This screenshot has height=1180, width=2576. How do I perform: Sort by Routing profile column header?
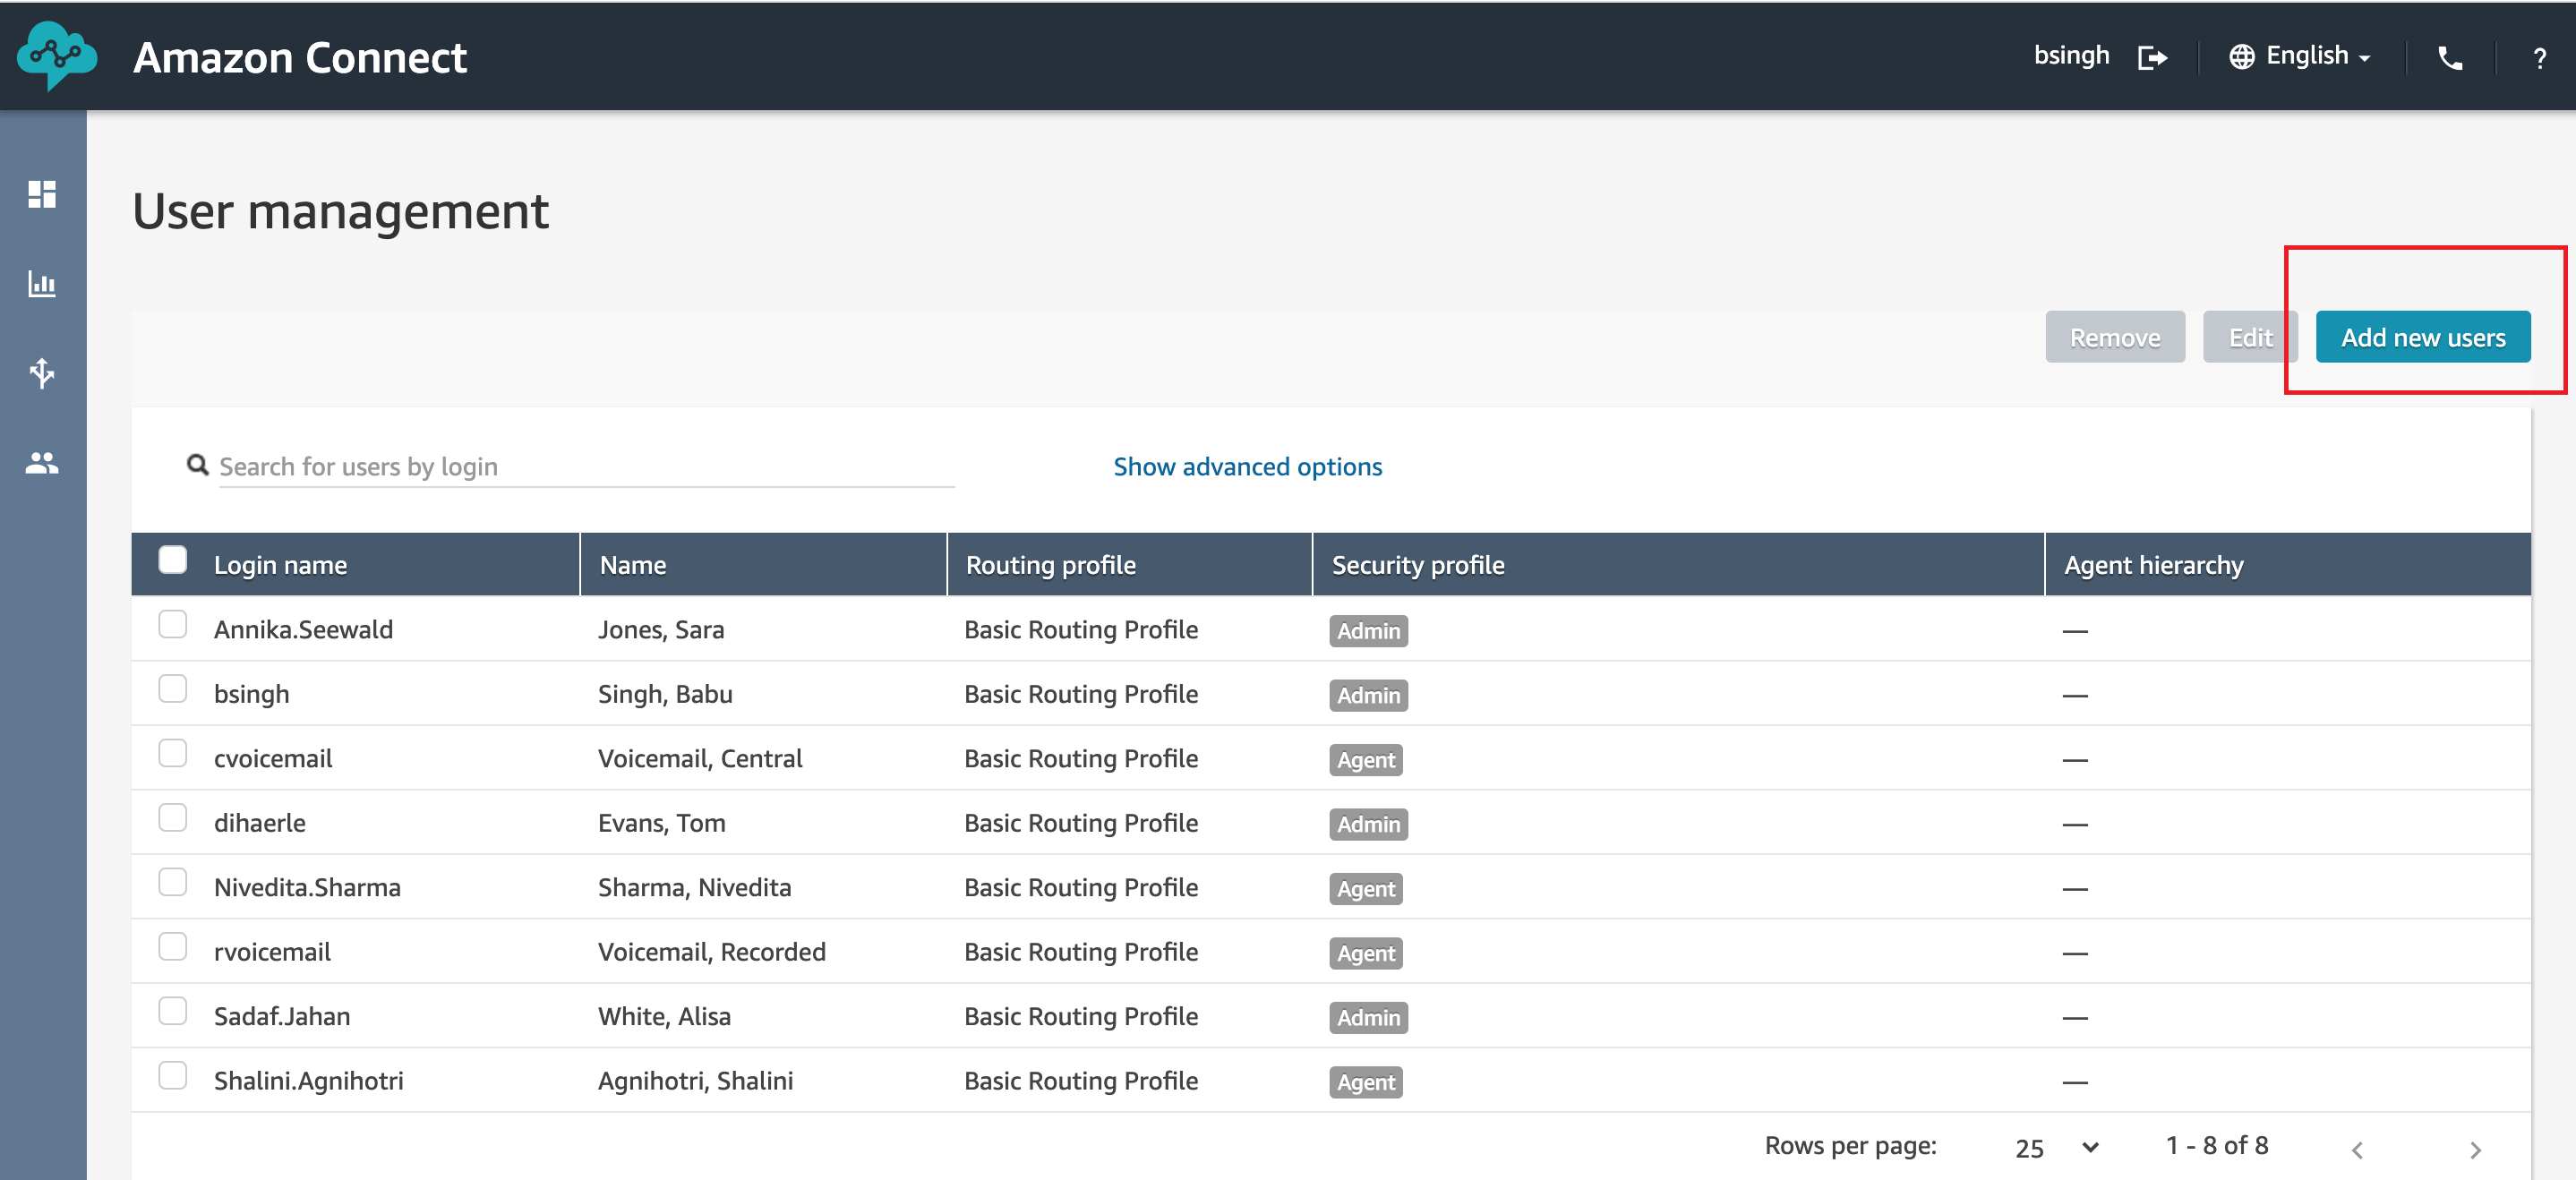point(1050,565)
